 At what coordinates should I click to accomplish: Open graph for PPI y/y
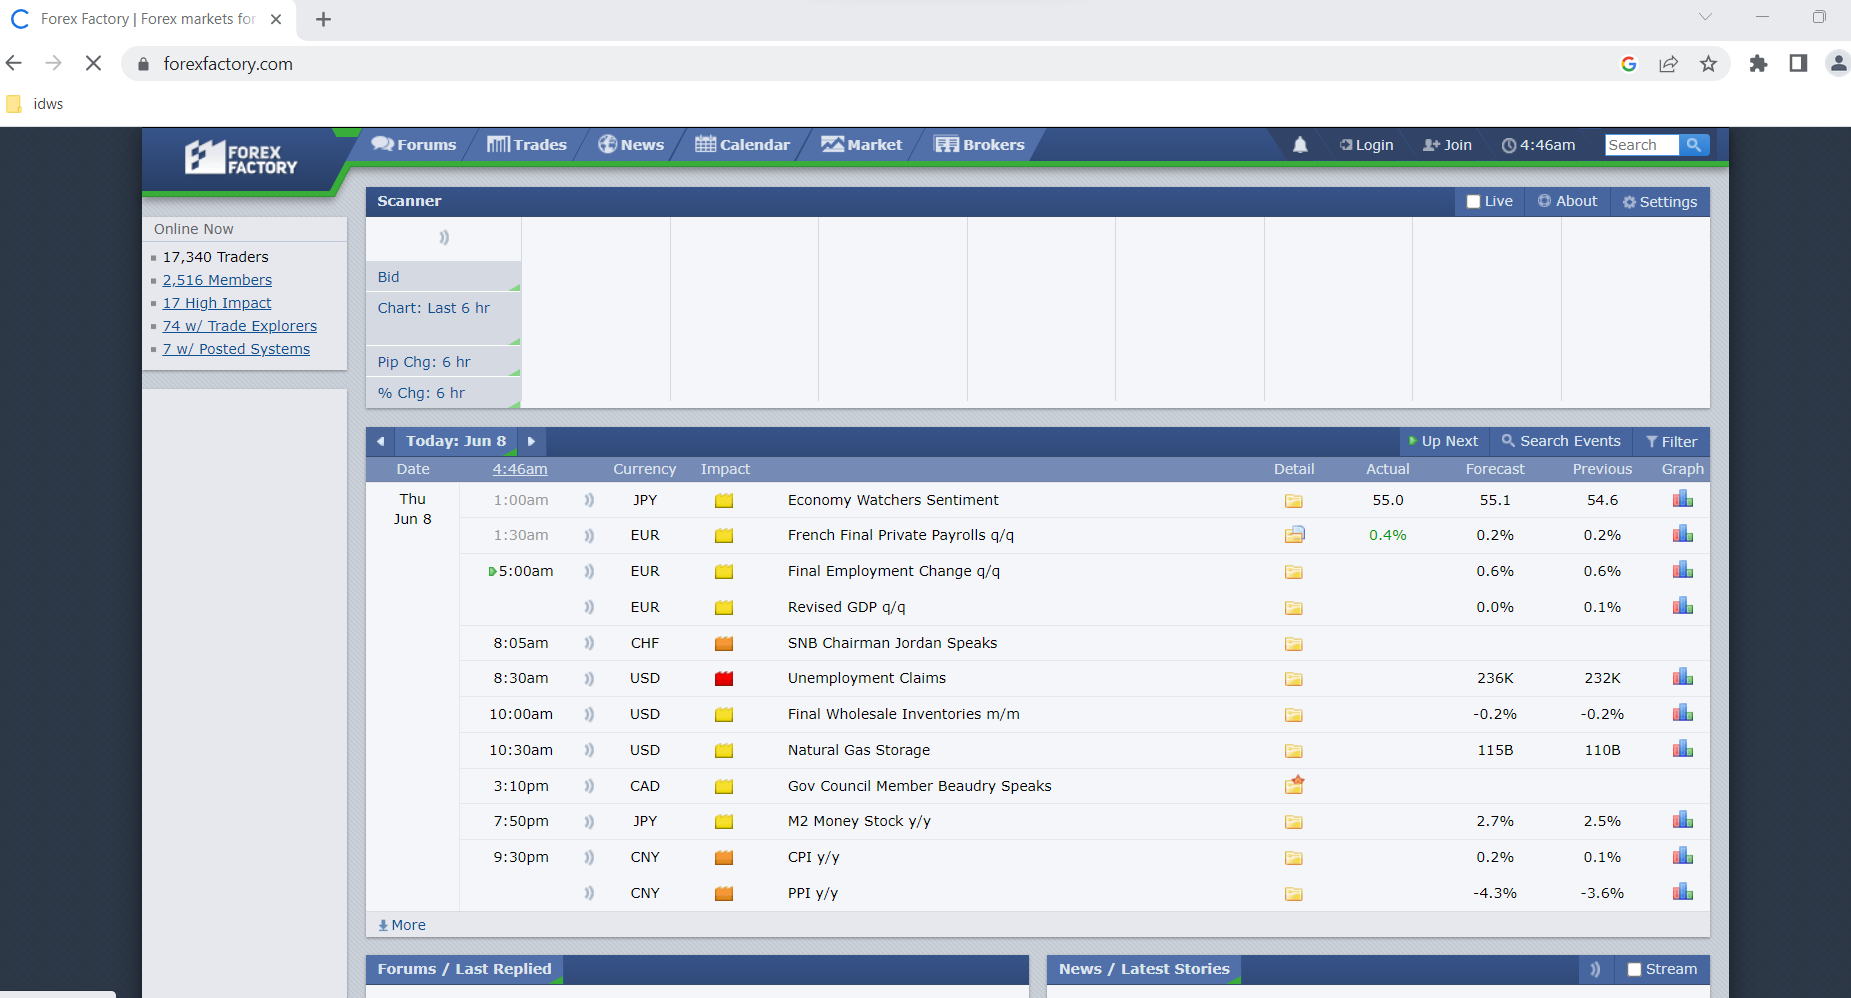1683,892
